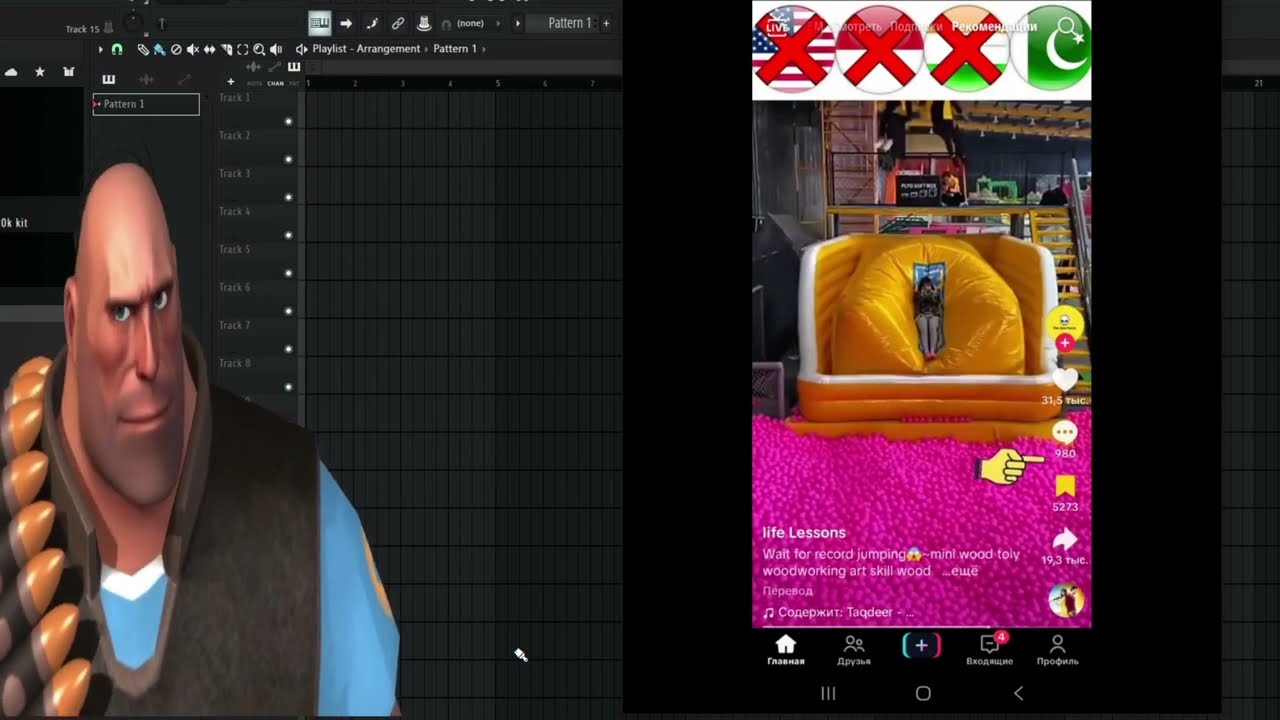Tap the TikTok create plus button
This screenshot has width=1280, height=720.
coord(921,646)
